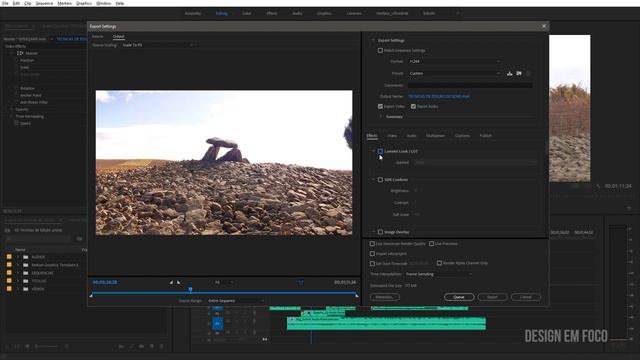Click the Set In Point marker icon
Screen dimensions: 640x360
click(171, 282)
